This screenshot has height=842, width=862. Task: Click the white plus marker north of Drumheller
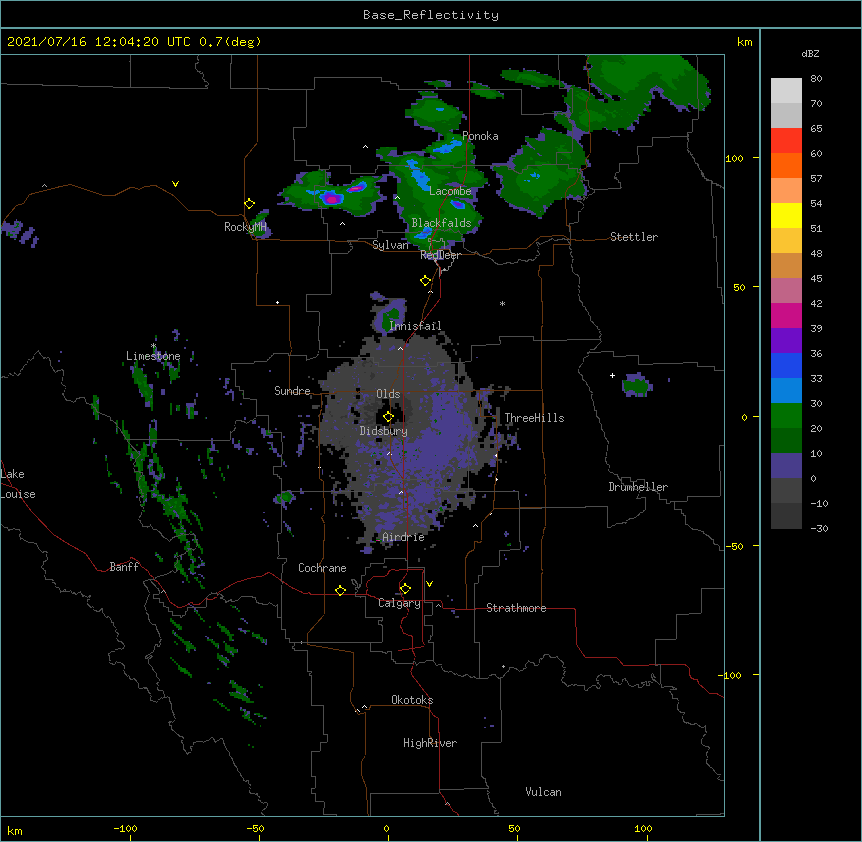click(x=612, y=375)
